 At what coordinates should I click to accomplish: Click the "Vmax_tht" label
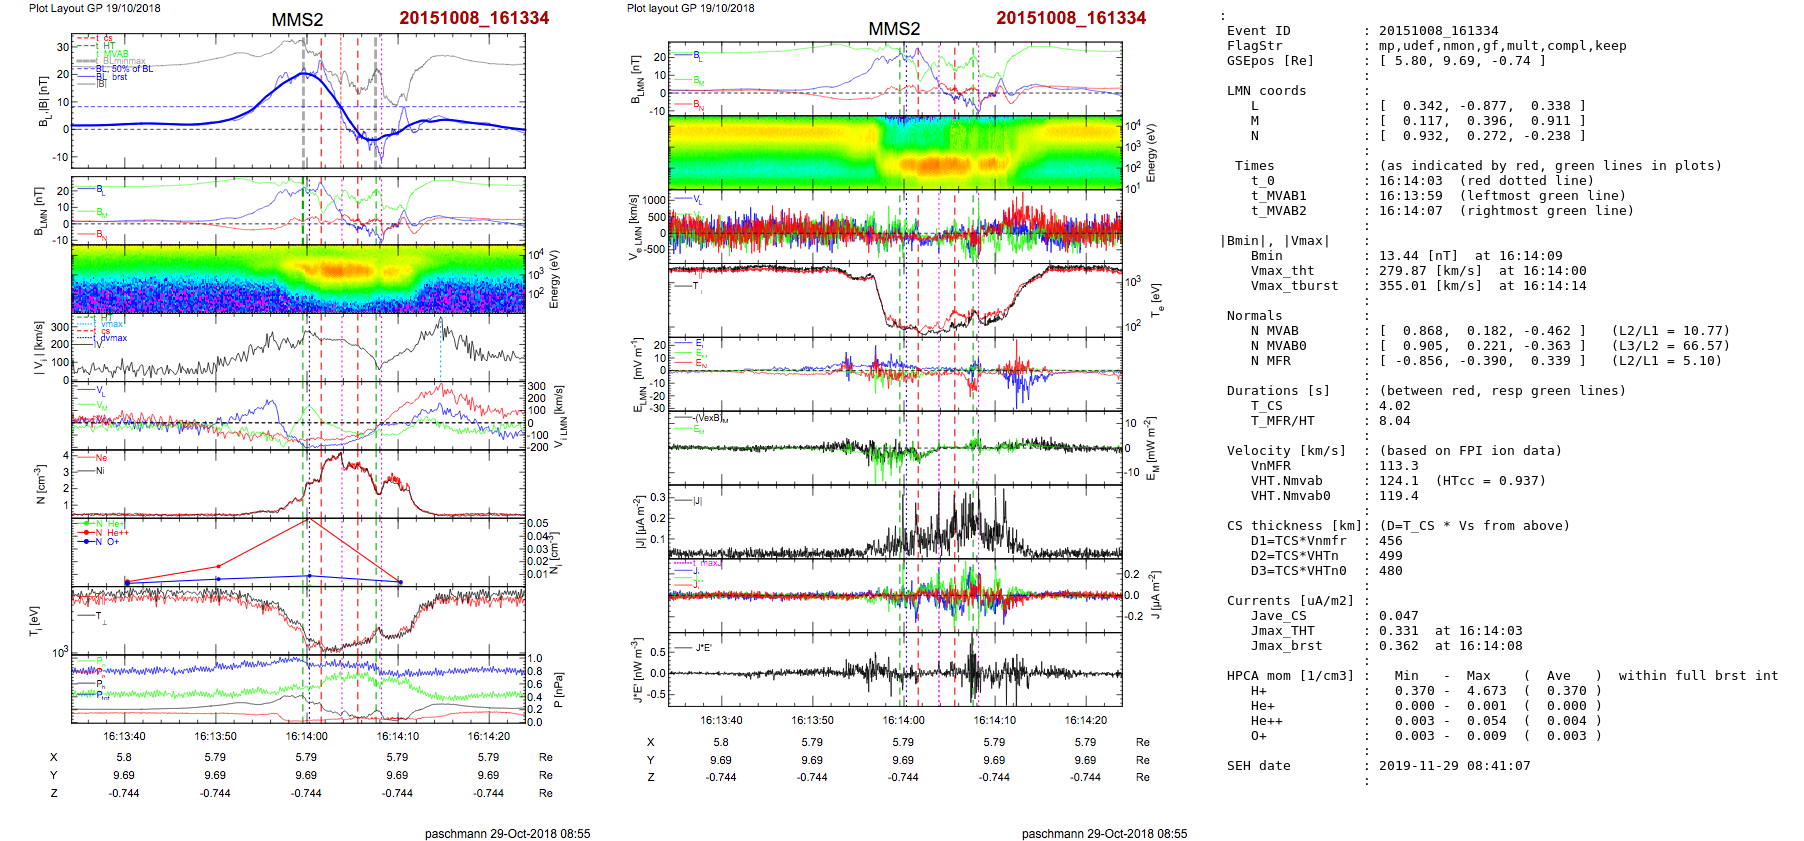pos(1283,271)
